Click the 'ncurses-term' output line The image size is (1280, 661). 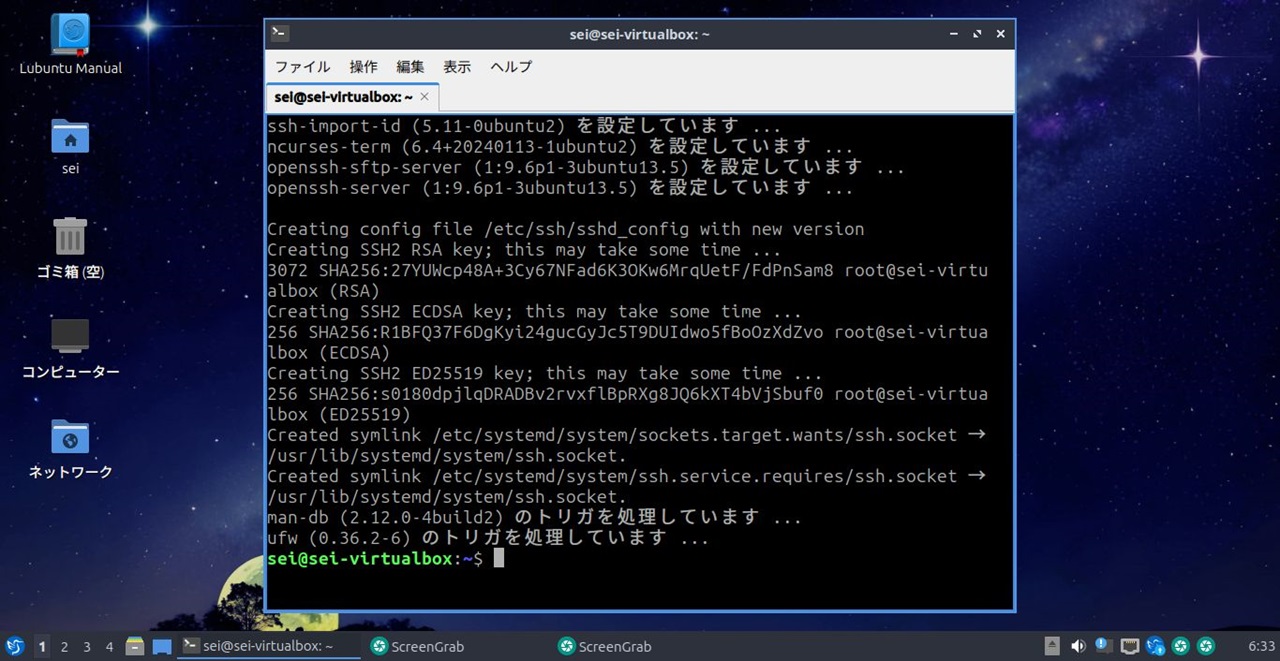[561, 147]
